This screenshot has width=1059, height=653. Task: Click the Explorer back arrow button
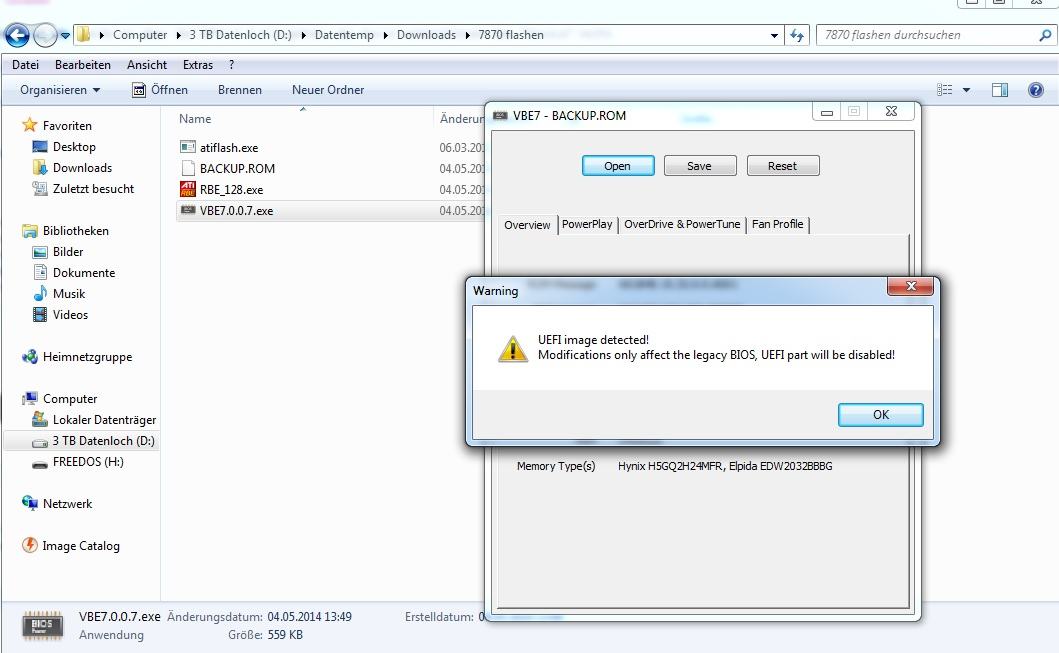coord(18,35)
